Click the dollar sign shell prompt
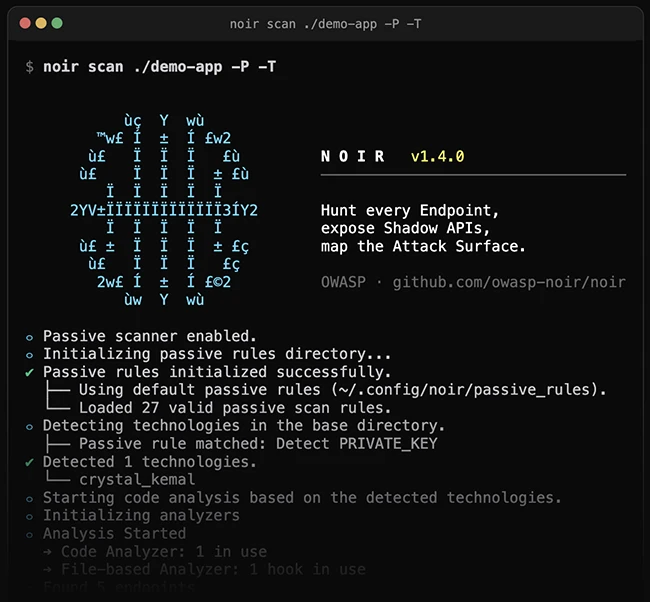Screen dimensions: 650x602 point(29,67)
